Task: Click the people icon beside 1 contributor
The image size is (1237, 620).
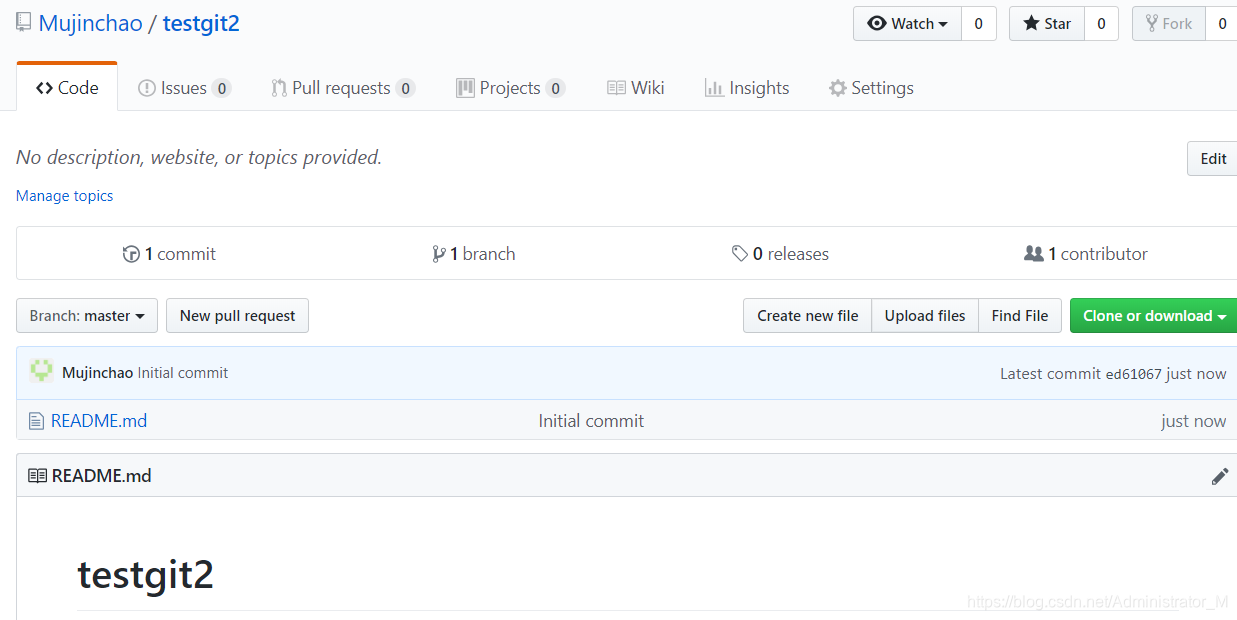Action: [x=1034, y=254]
